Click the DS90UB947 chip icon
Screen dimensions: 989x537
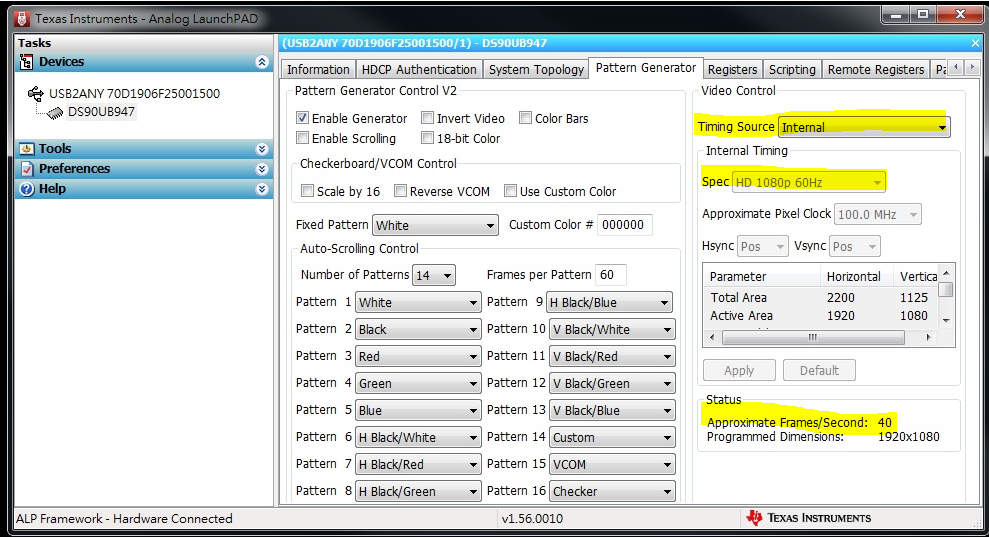(56, 112)
